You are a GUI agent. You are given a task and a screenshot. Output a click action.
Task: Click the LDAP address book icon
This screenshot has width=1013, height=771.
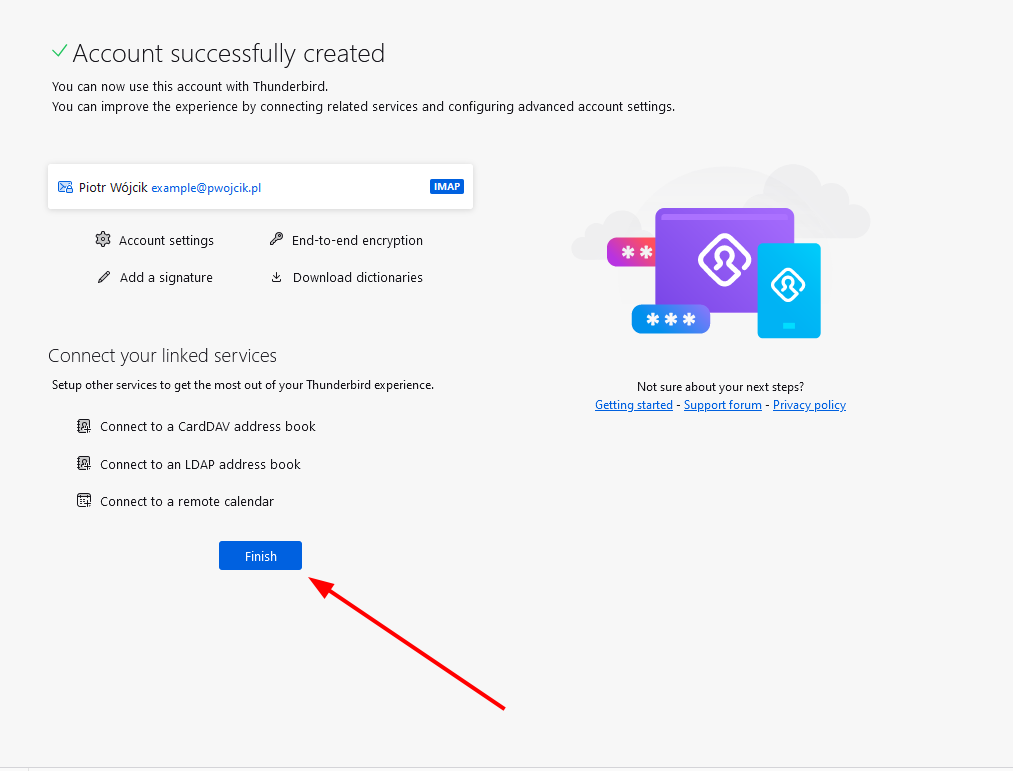(84, 464)
